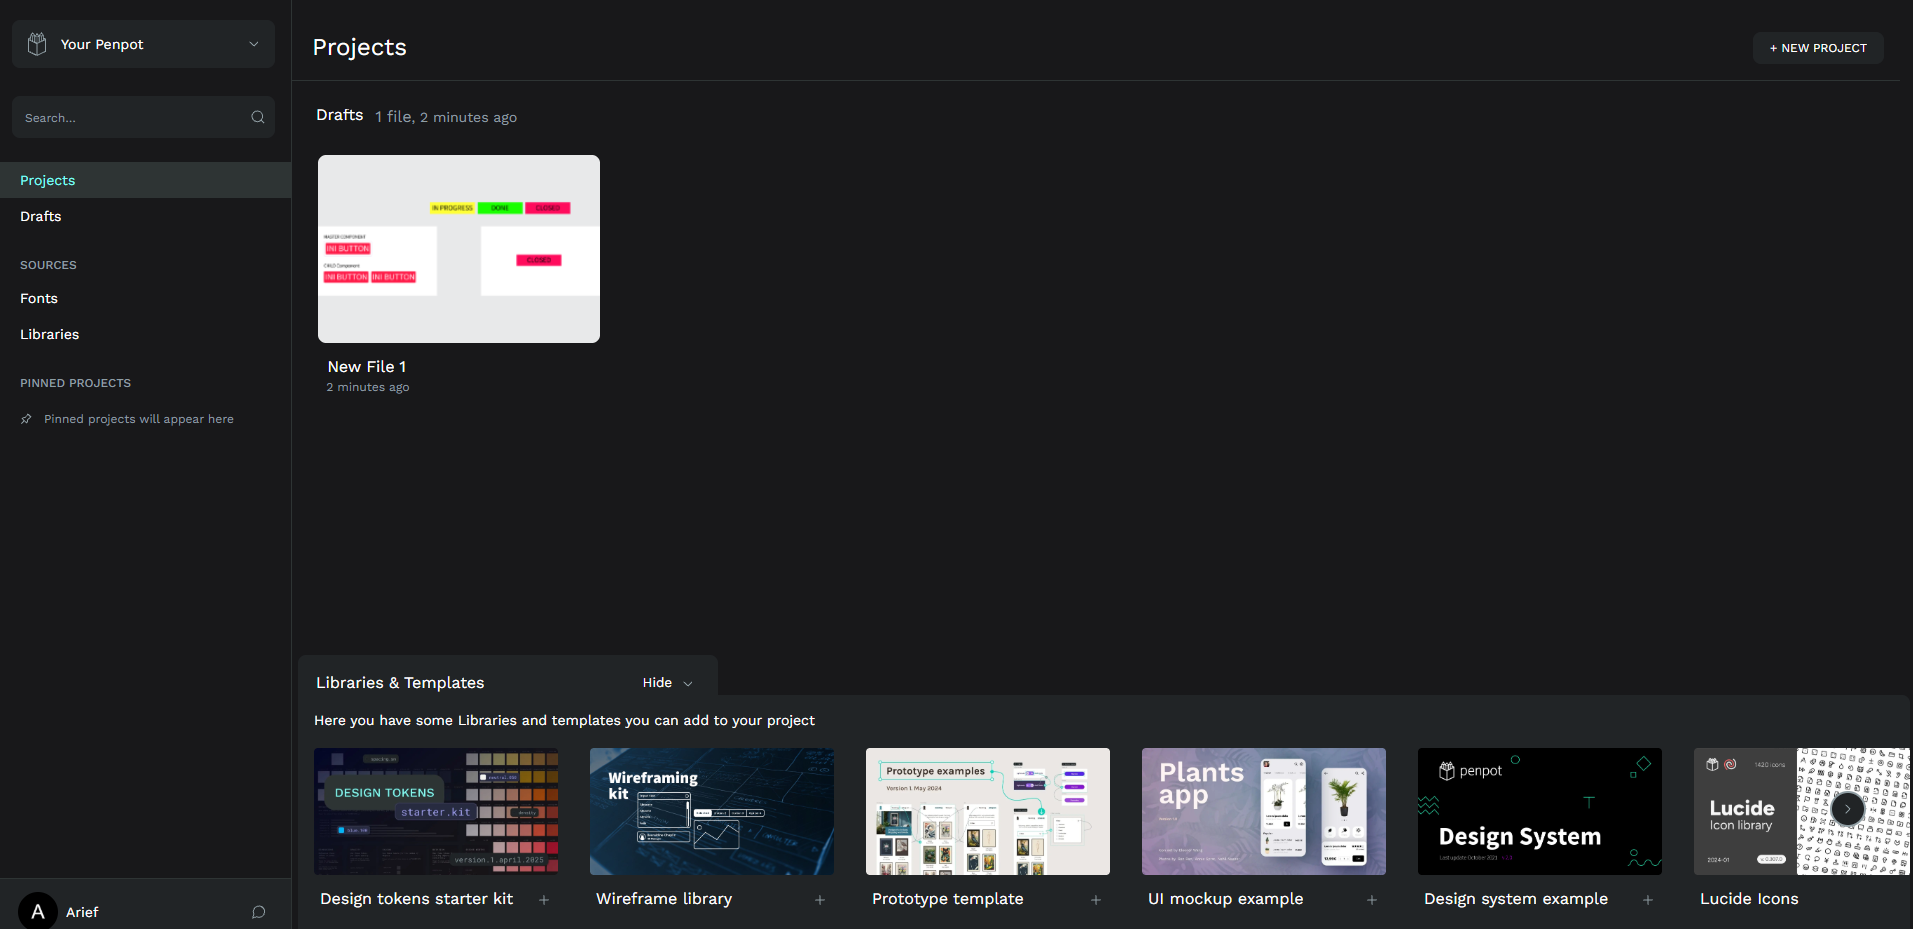Open Libraries from the sidebar

(x=50, y=334)
